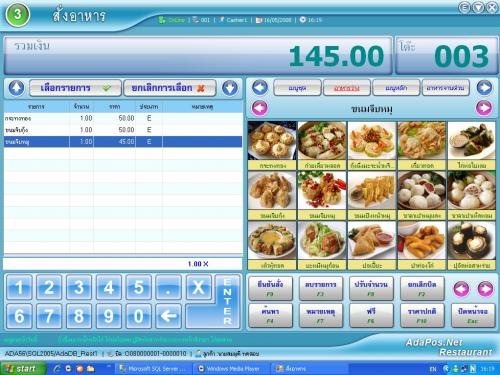Click ปรับจำนวน F8 to adjust quantity
The image size is (500, 375).
tap(371, 288)
